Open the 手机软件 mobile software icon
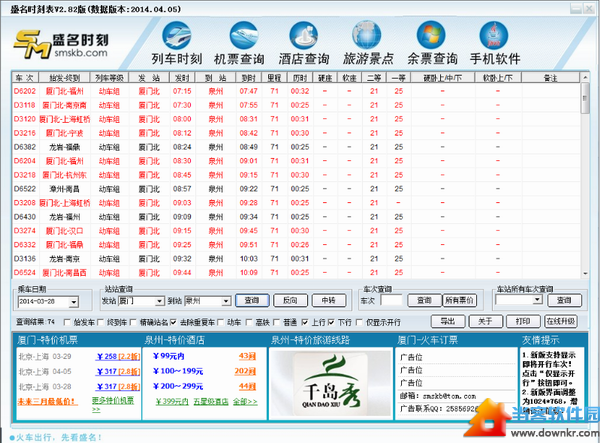Image resolution: width=600 pixels, height=443 pixels. click(x=494, y=36)
